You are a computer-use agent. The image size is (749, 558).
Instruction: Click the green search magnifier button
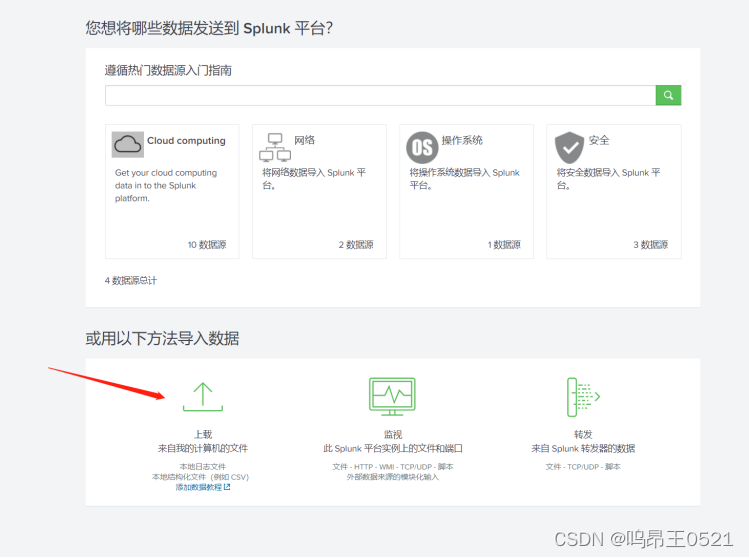[668, 95]
